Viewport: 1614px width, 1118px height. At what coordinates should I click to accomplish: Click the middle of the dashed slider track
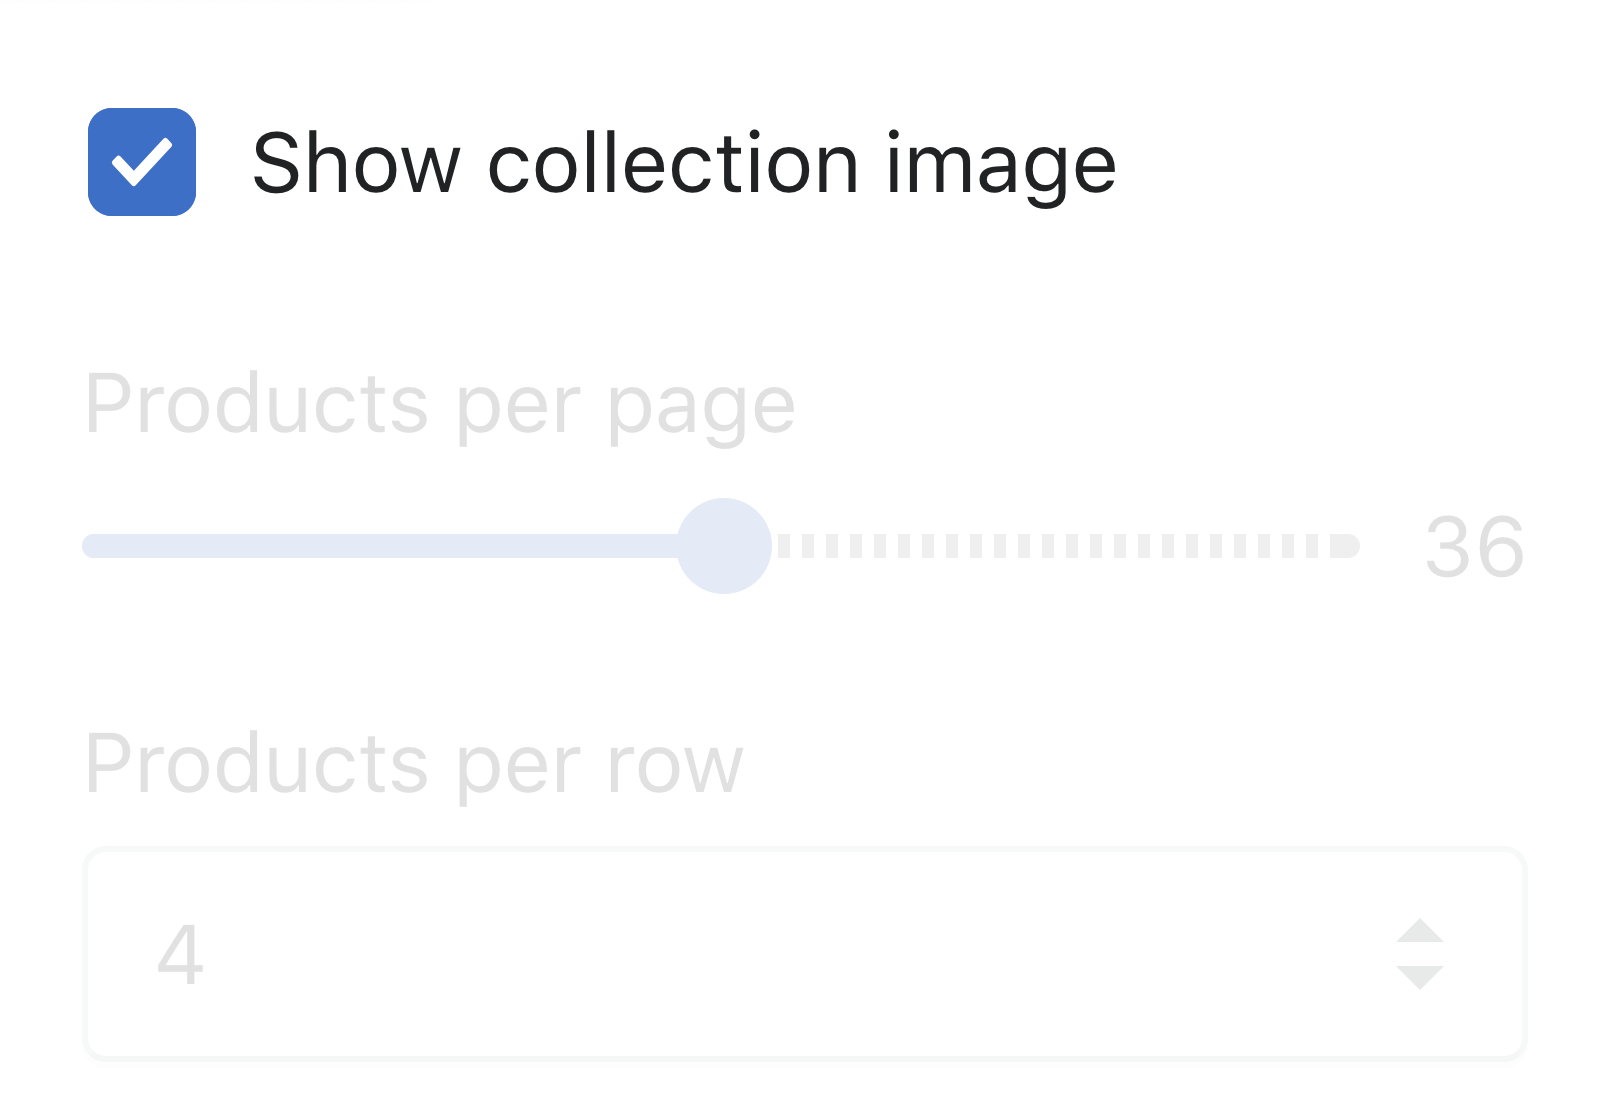[x=1068, y=546]
